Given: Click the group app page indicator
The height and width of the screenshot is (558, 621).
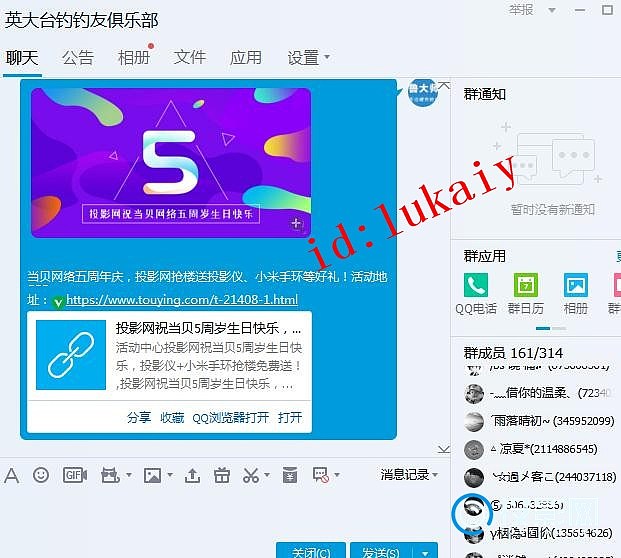Looking at the screenshot, I should coord(551,328).
